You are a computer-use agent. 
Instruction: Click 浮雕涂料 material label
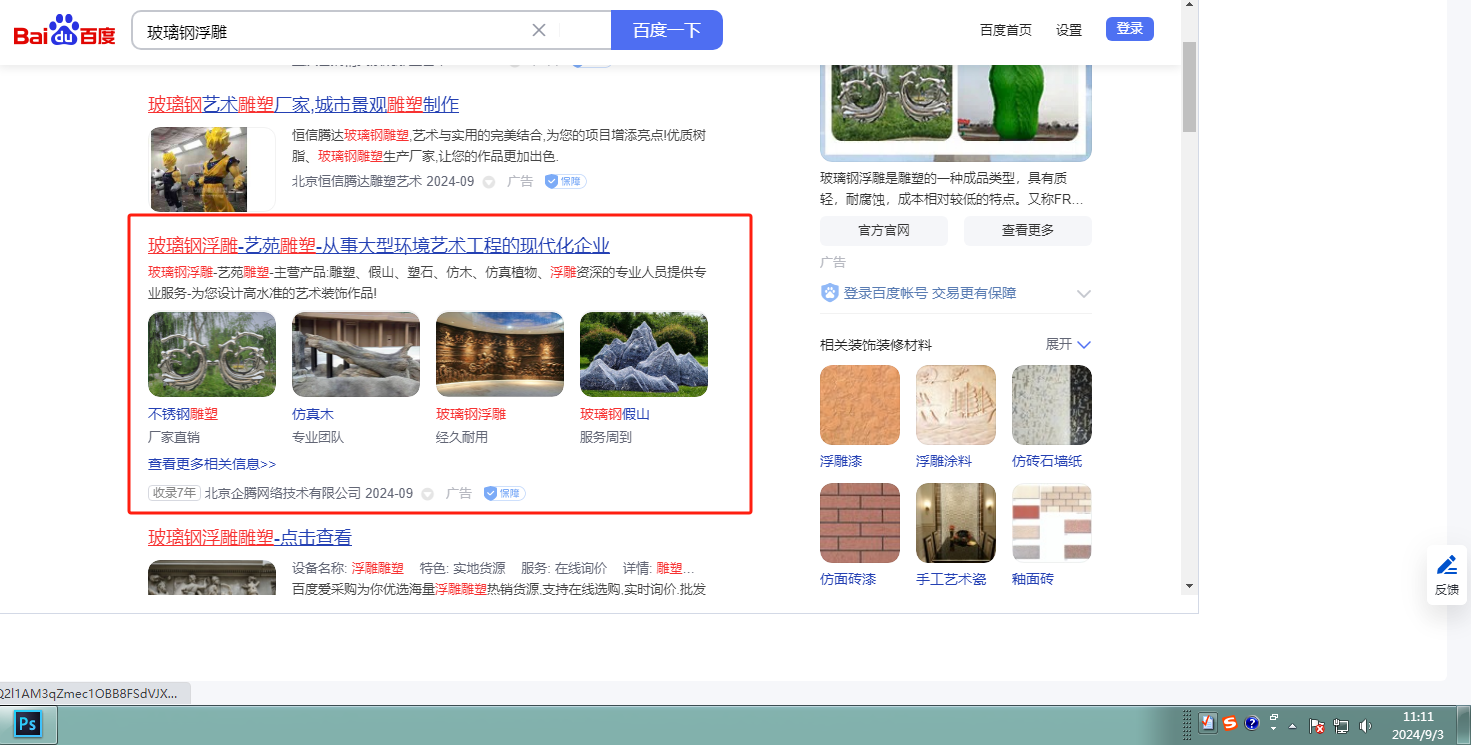coord(944,461)
